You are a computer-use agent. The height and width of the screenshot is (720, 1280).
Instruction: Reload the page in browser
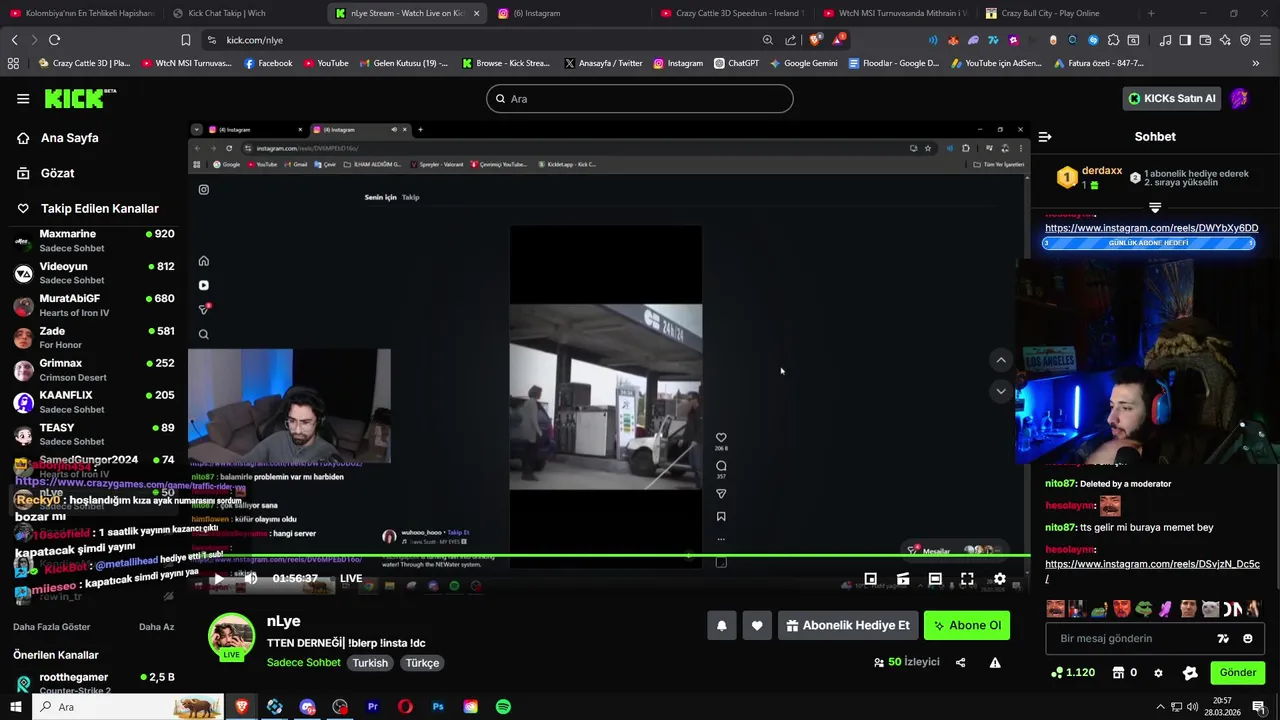(54, 40)
